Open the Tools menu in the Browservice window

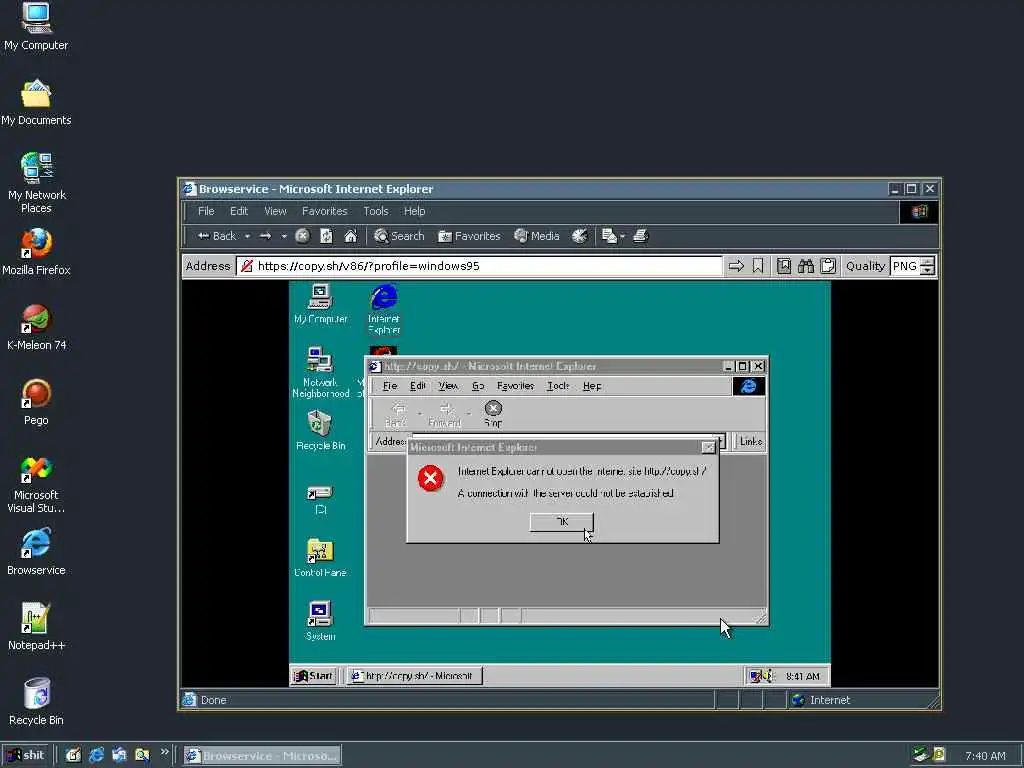(x=376, y=211)
